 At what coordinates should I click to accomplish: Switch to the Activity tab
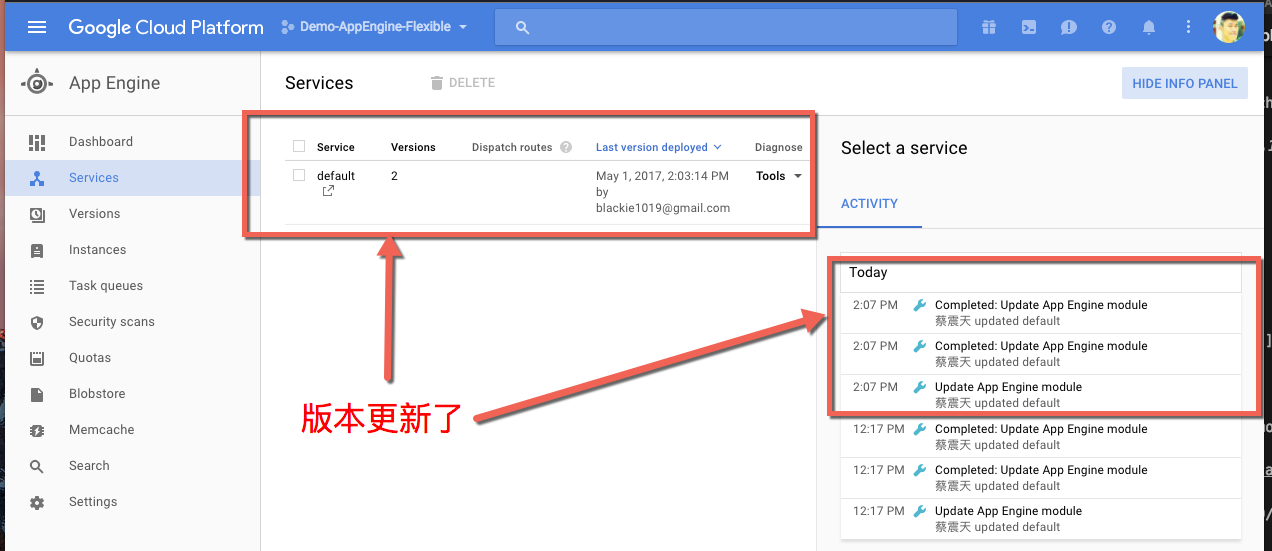coord(869,203)
